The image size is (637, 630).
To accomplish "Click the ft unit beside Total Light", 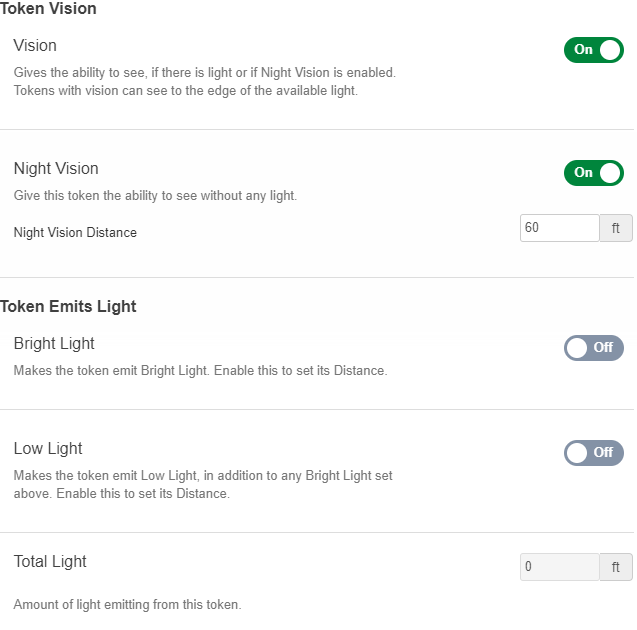I will pos(616,567).
